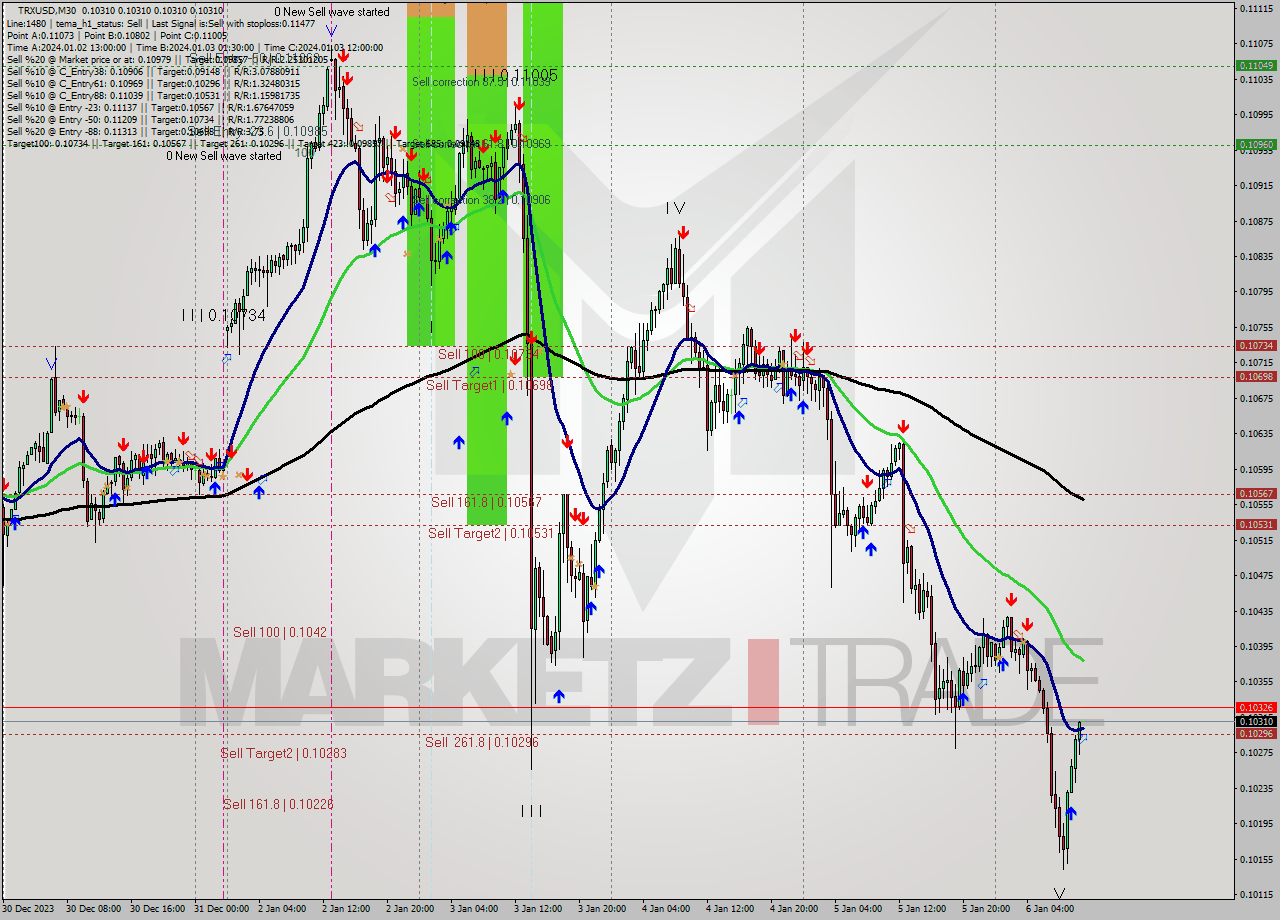Click the '4 Jan 12:00' time axis label
This screenshot has height=920, width=1280.
(x=730, y=909)
